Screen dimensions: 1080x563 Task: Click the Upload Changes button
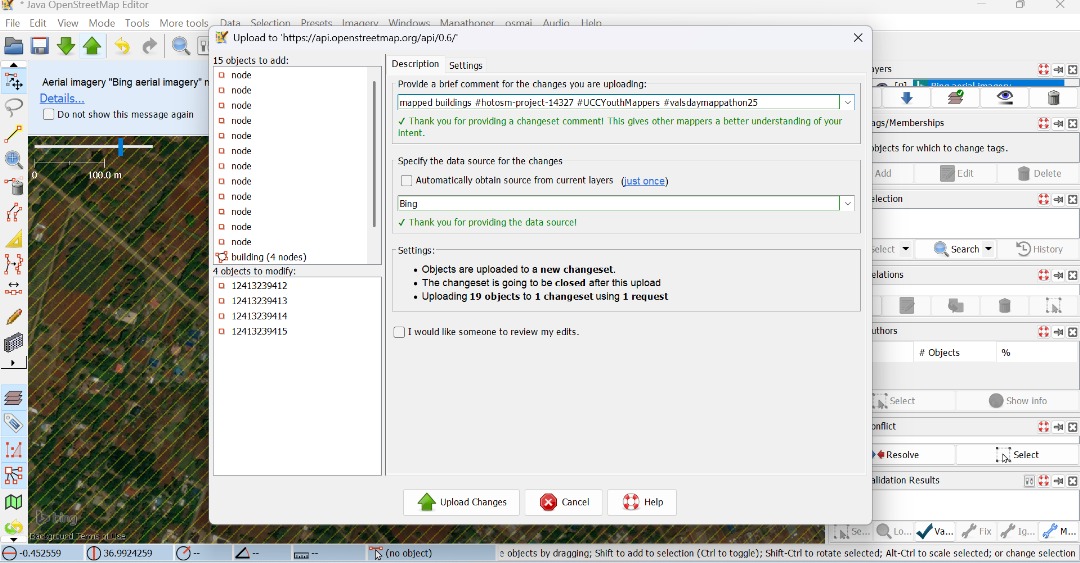pos(461,502)
